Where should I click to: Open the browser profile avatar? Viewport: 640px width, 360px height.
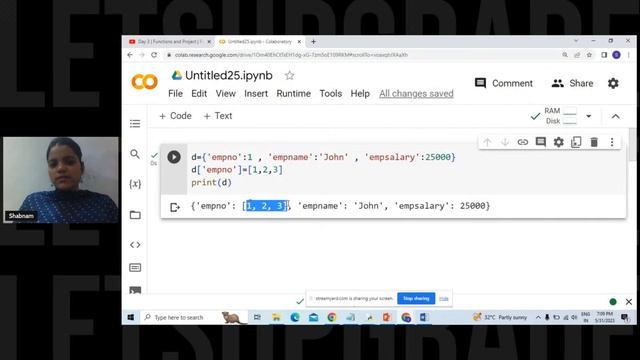click(616, 55)
